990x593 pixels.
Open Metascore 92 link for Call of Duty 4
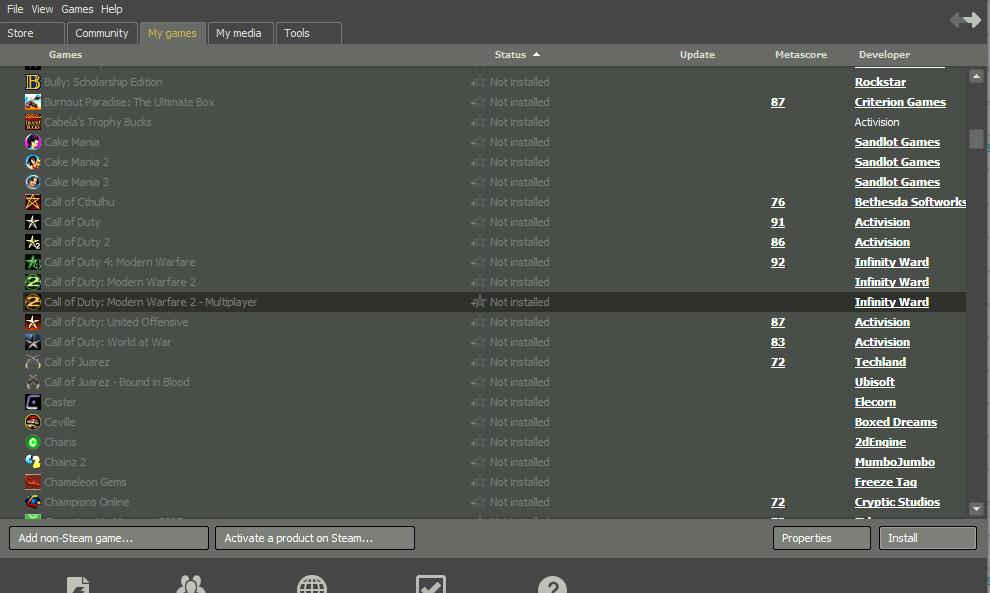point(778,262)
